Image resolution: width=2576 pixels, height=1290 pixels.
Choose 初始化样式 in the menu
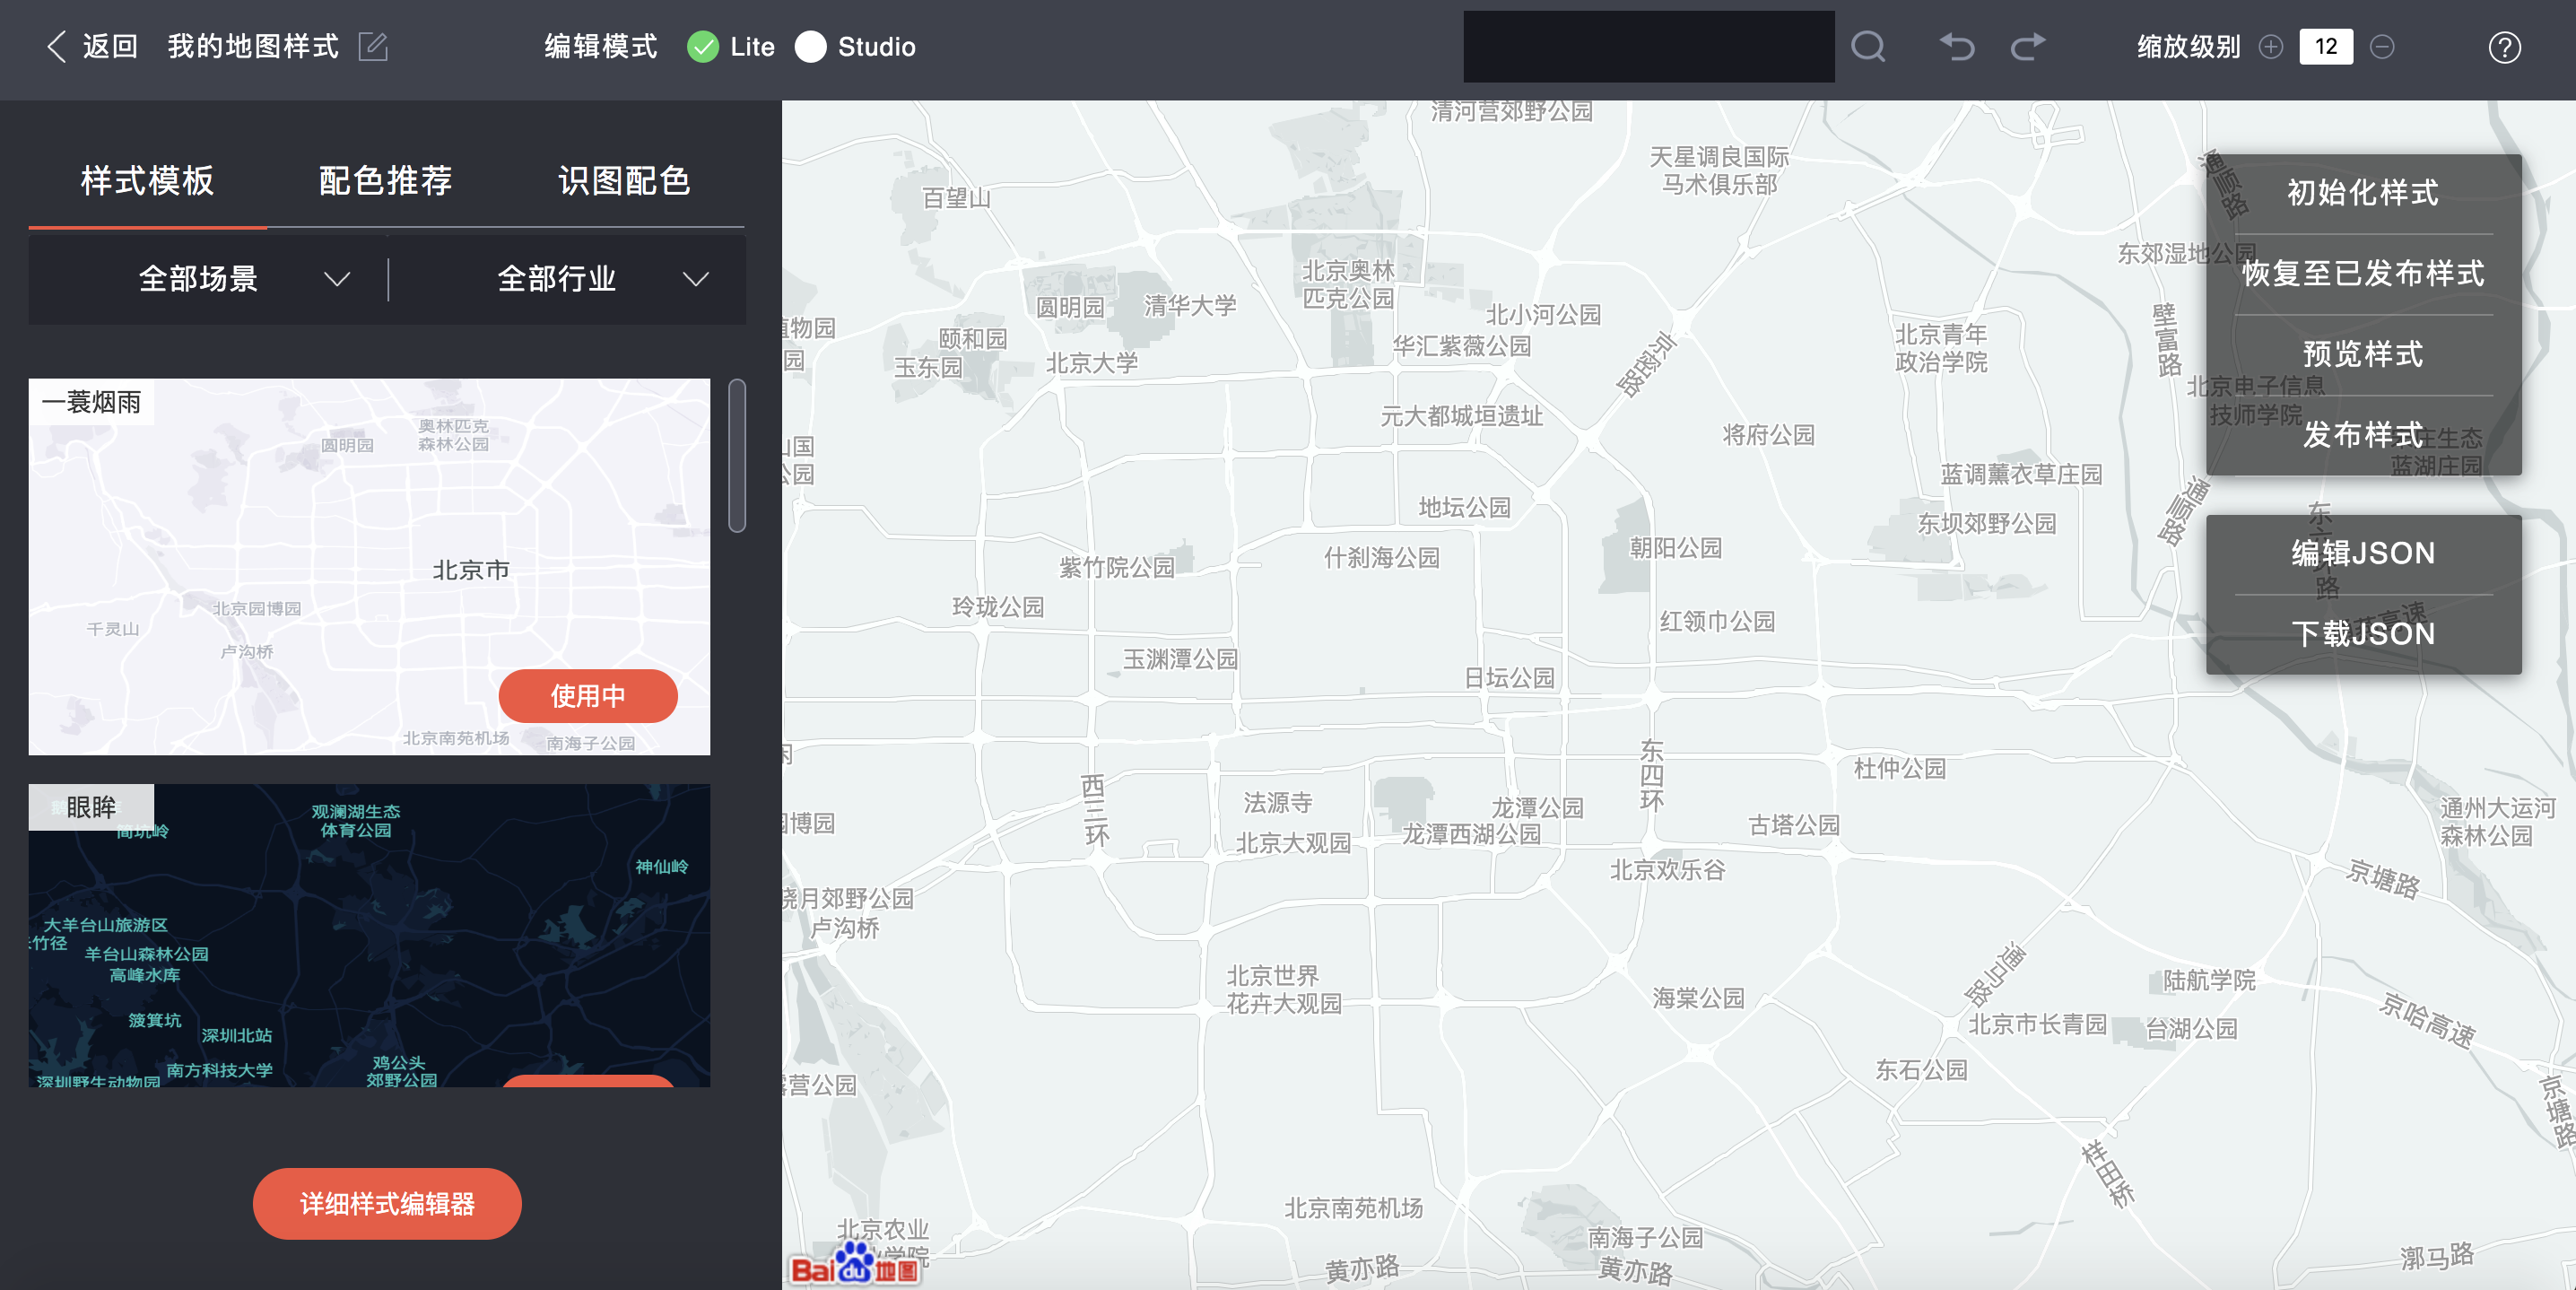2363,192
